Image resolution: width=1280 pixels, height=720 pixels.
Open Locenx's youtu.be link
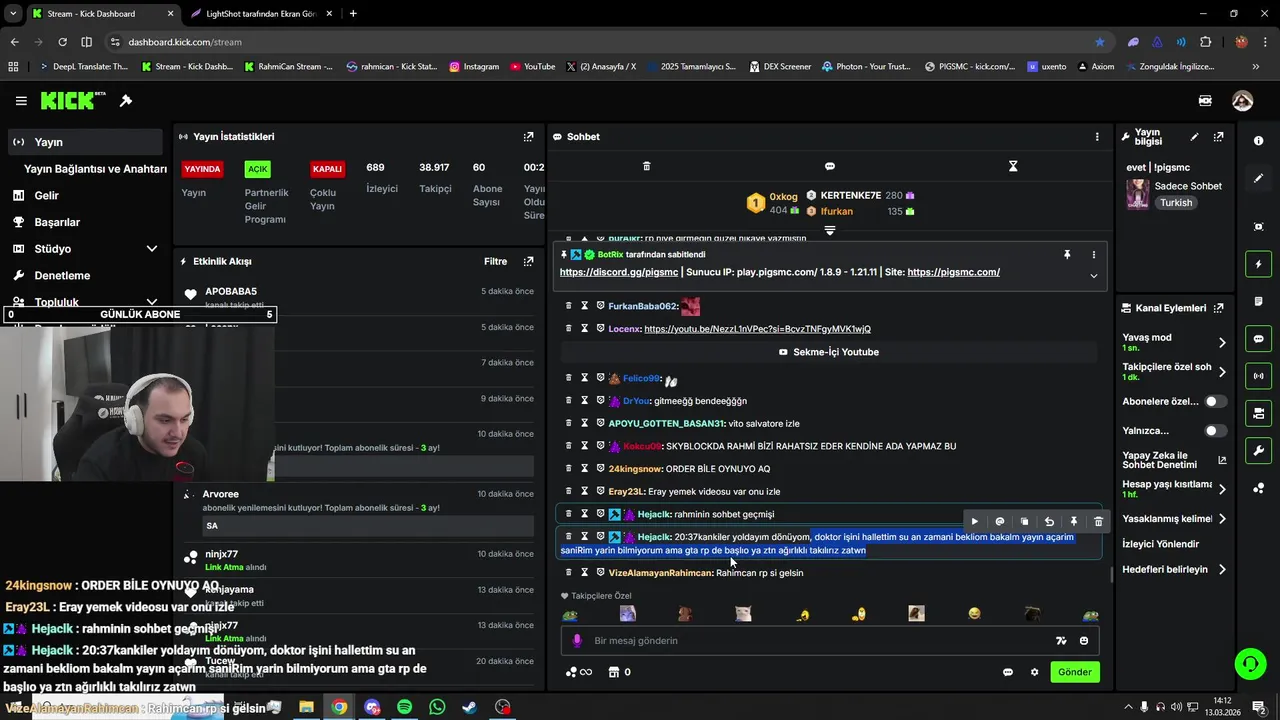click(x=757, y=329)
